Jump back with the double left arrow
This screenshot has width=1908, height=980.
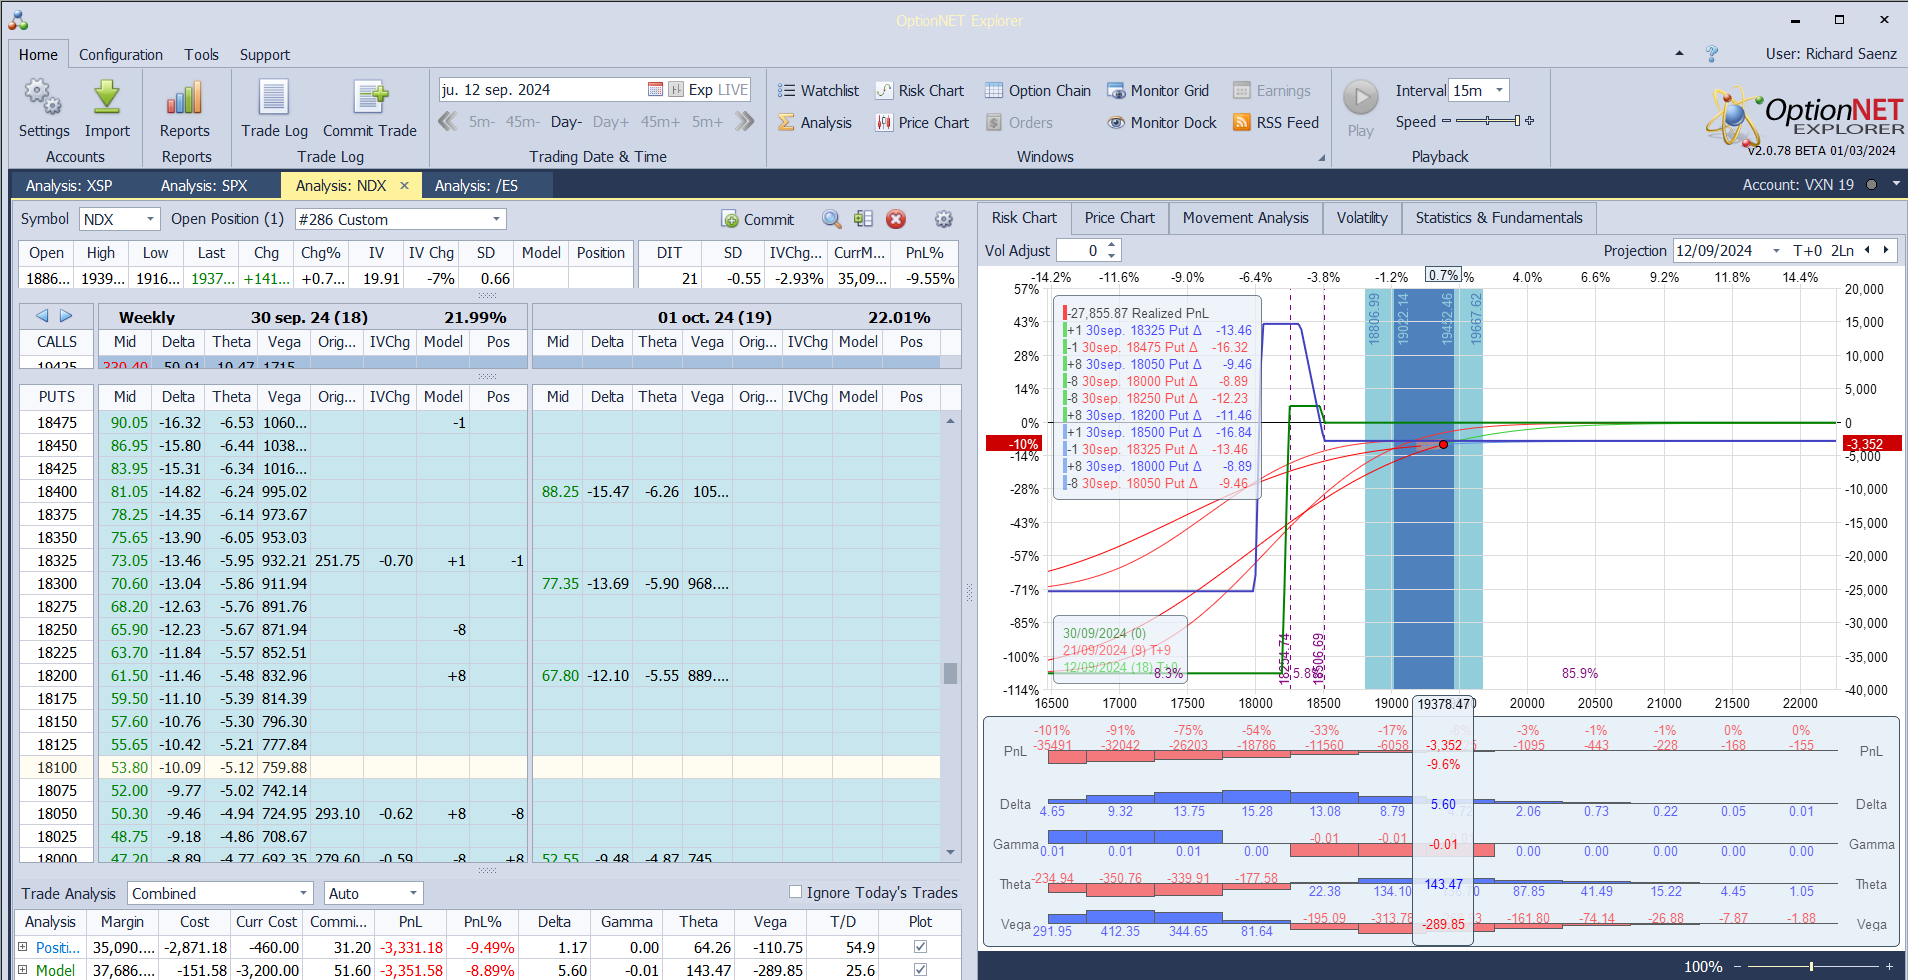(448, 122)
